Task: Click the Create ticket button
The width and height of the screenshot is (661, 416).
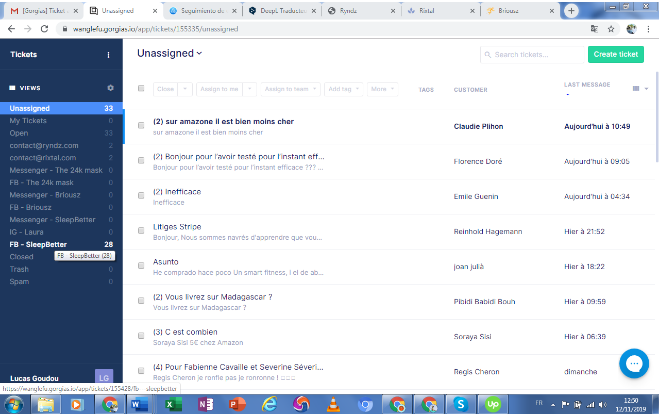Action: click(x=615, y=54)
